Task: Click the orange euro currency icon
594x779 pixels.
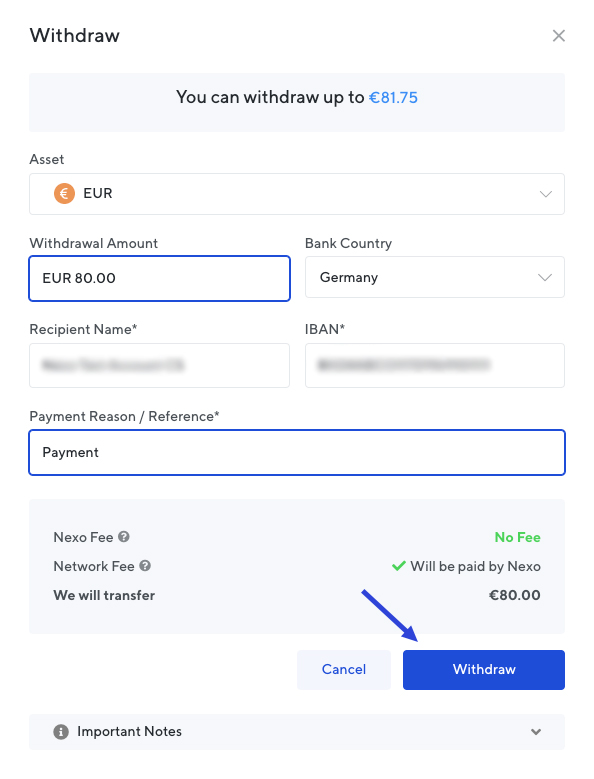Action: tap(65, 193)
